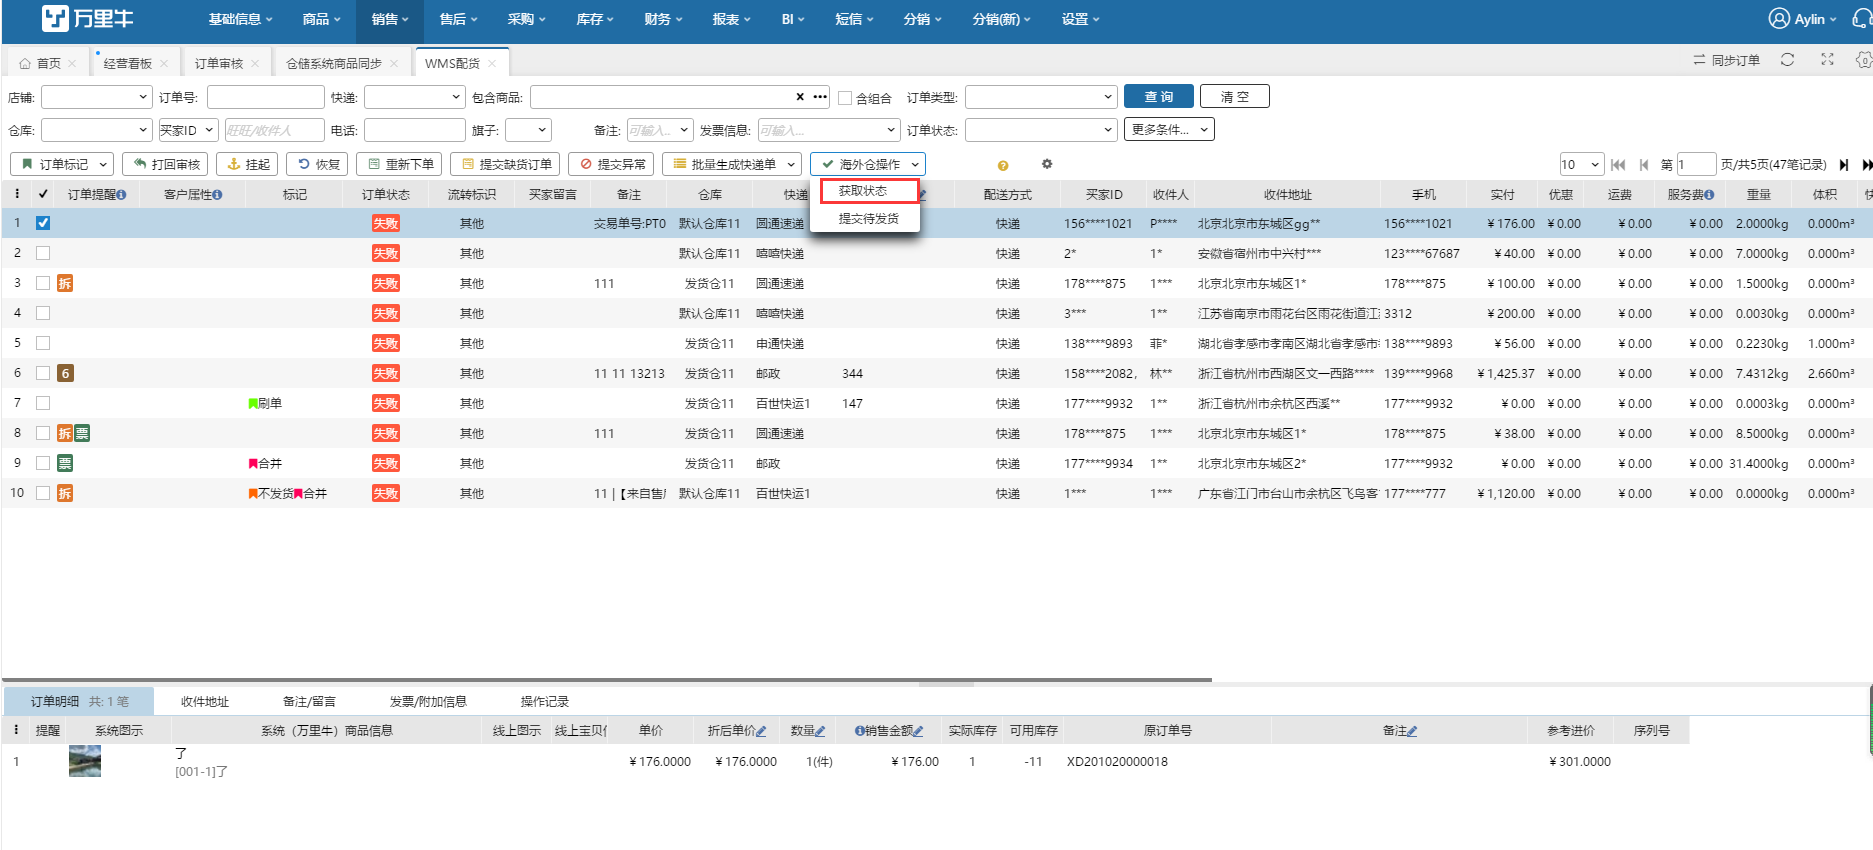Check the row 2 order checkbox

[43, 253]
